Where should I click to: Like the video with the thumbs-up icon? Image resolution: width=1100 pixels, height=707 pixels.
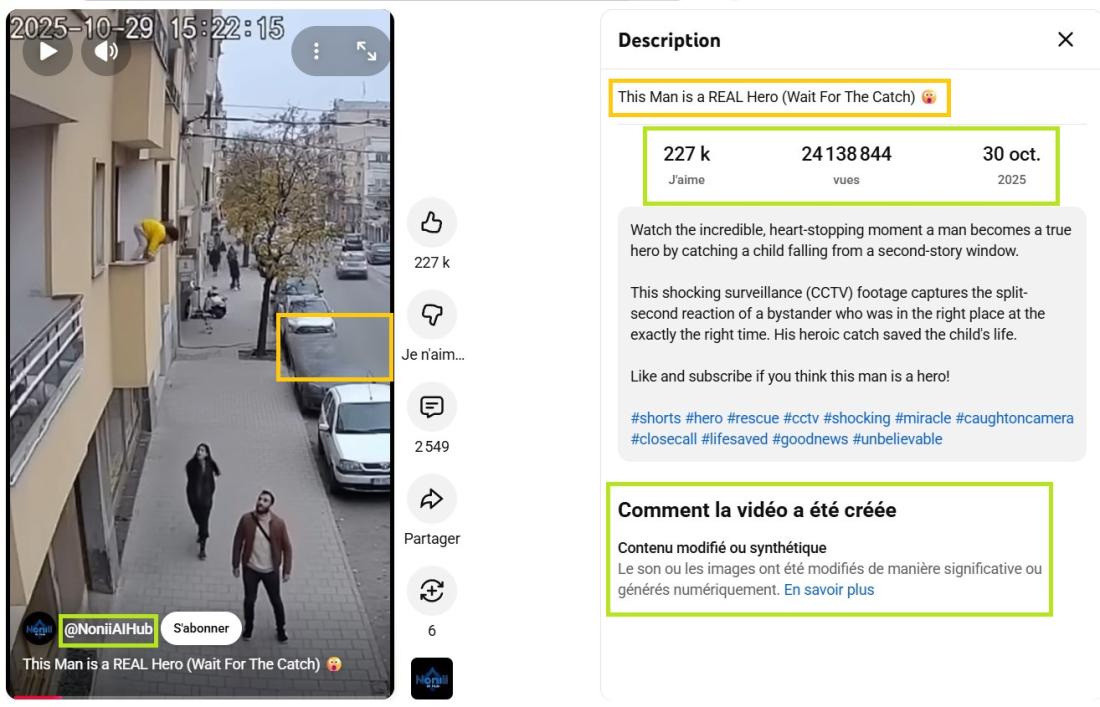(431, 223)
